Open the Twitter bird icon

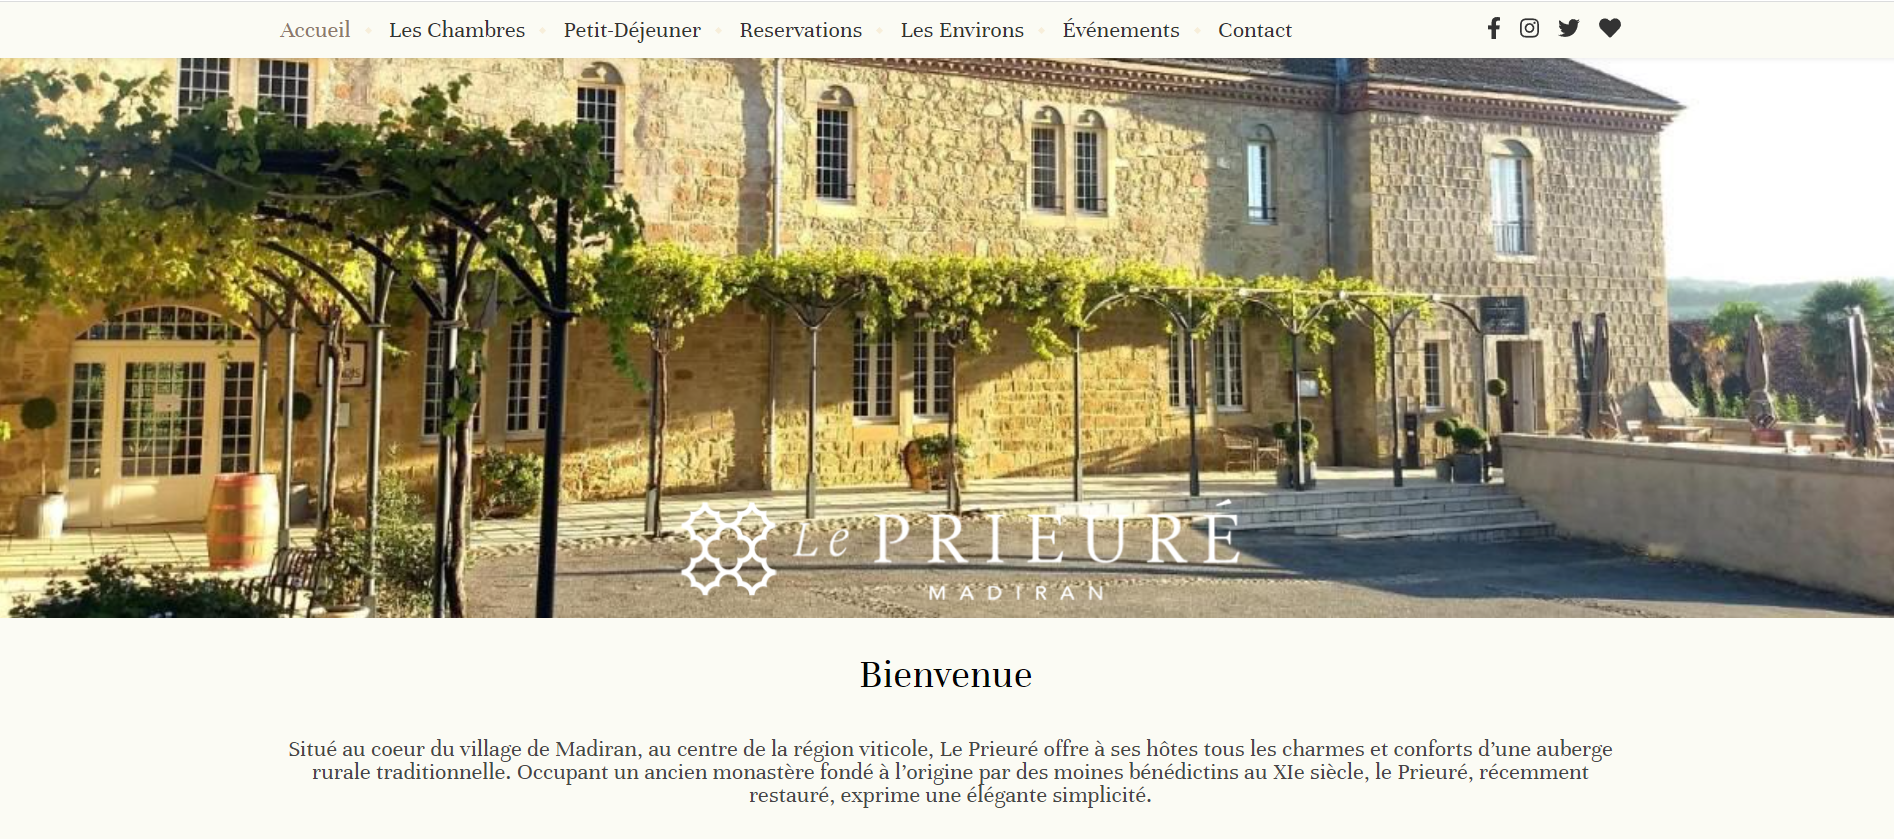[x=1569, y=28]
